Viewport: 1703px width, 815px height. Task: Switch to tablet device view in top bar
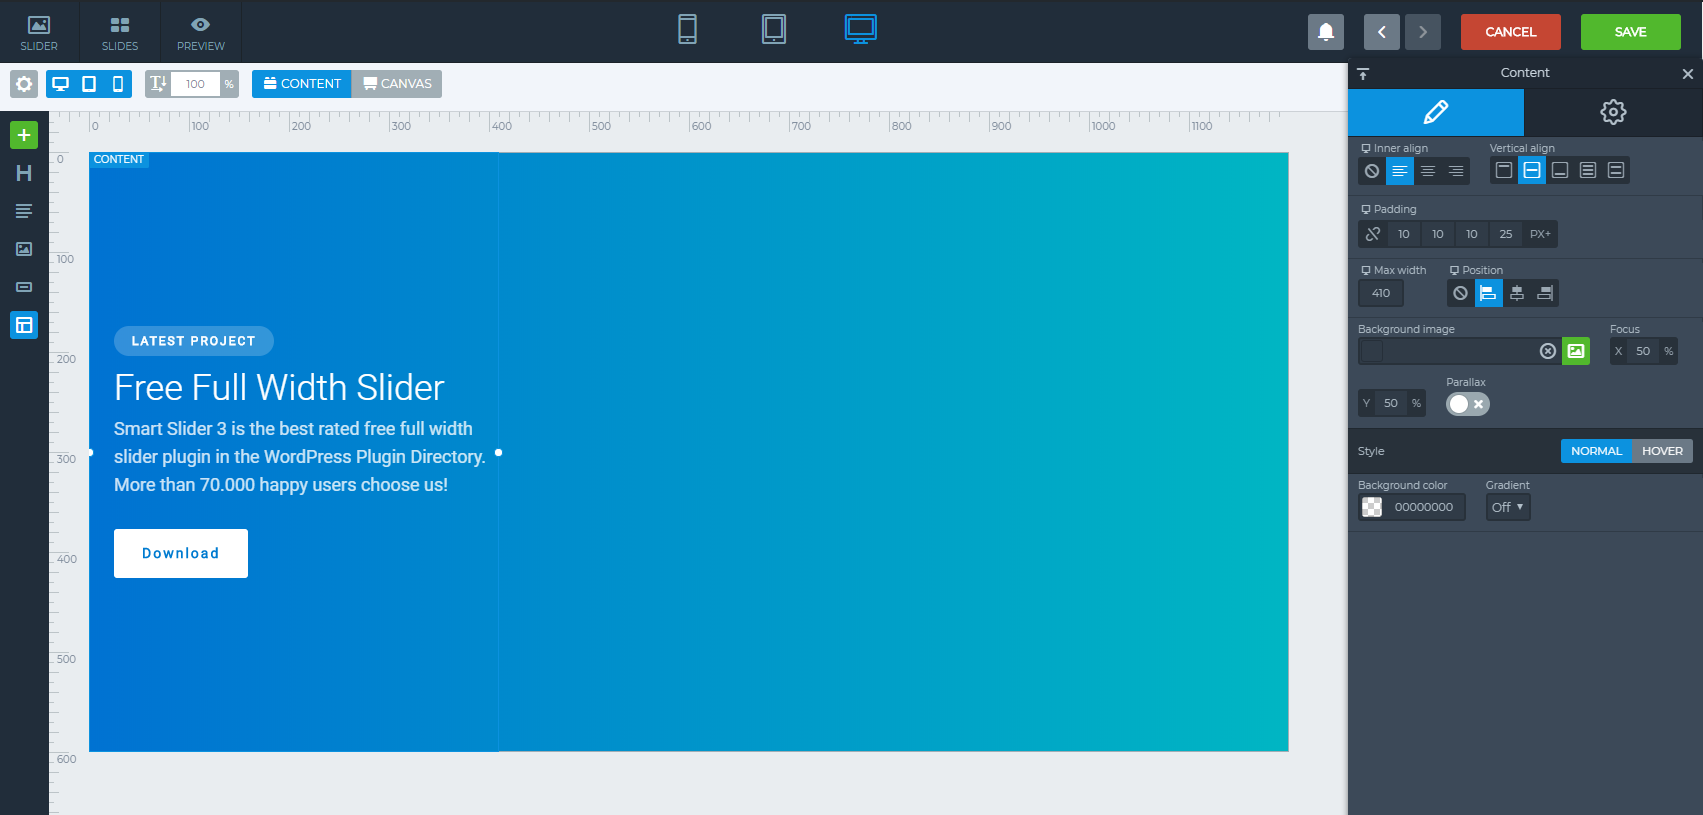pos(774,29)
